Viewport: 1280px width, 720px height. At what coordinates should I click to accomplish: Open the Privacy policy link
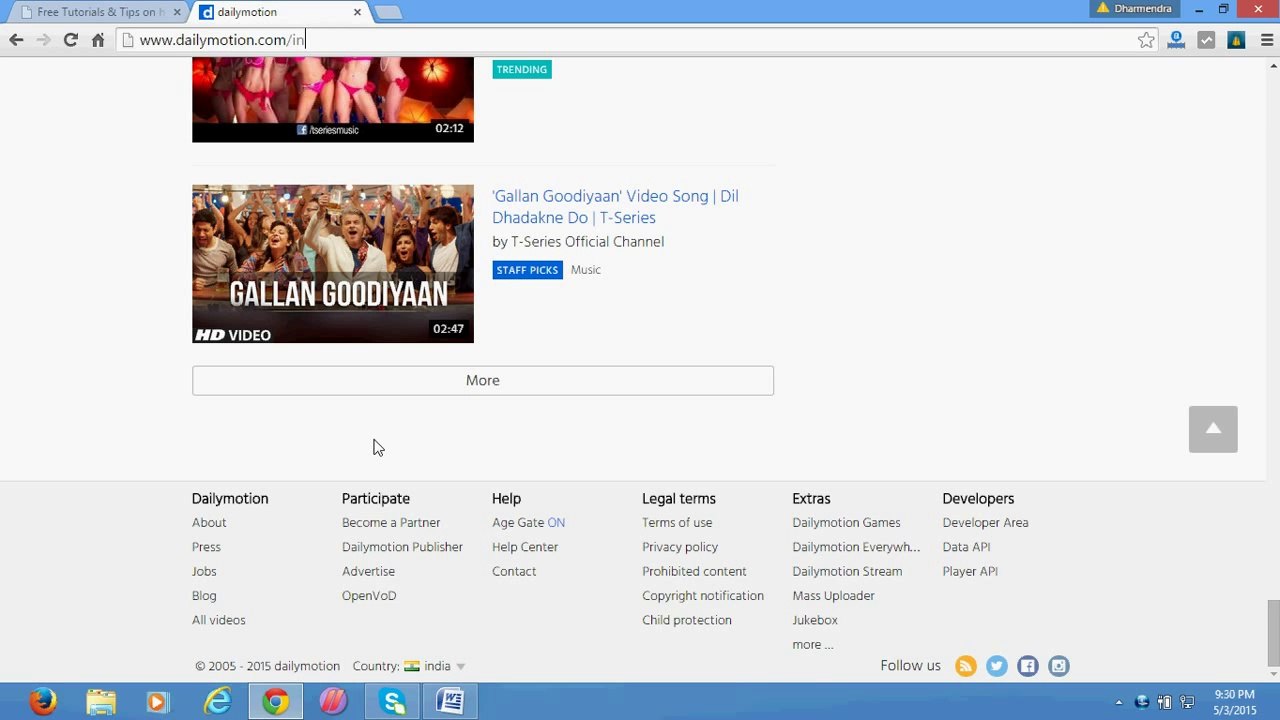pos(680,547)
